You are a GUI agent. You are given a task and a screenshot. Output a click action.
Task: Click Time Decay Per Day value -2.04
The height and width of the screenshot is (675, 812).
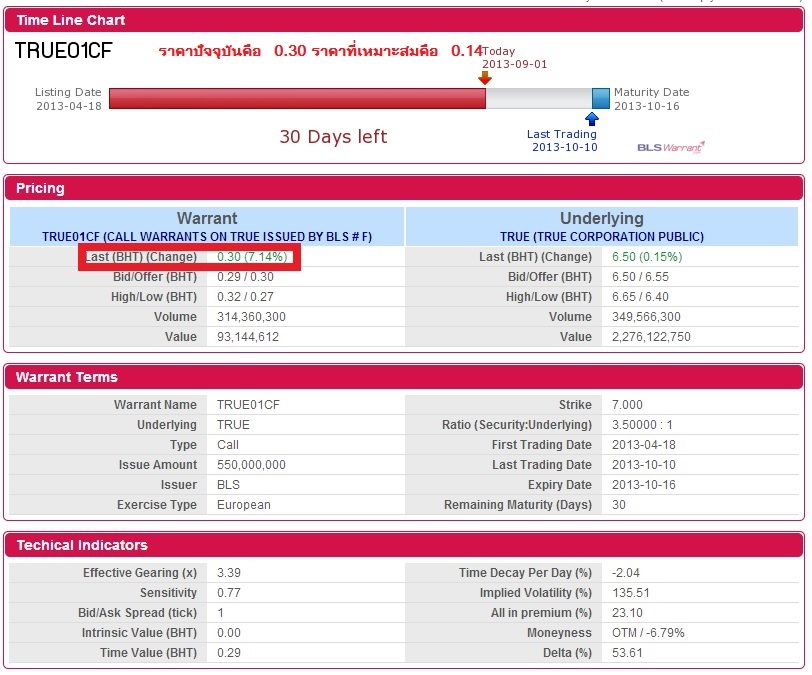coord(626,573)
